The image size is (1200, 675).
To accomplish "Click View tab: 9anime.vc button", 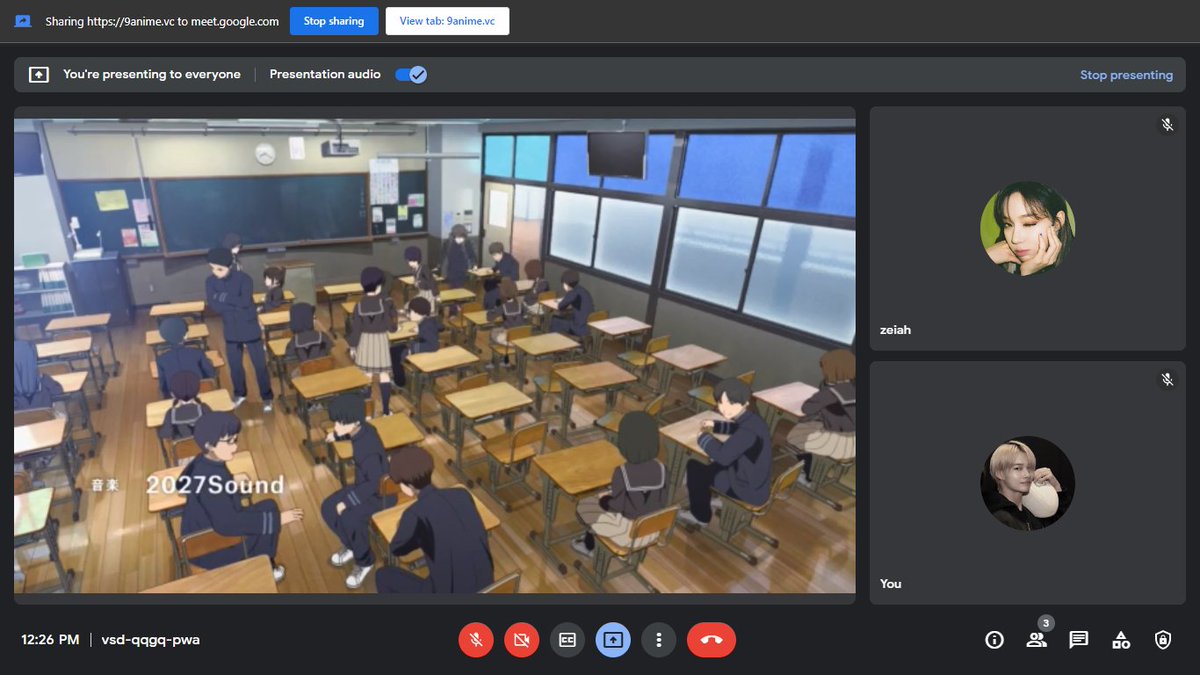I will click(447, 21).
